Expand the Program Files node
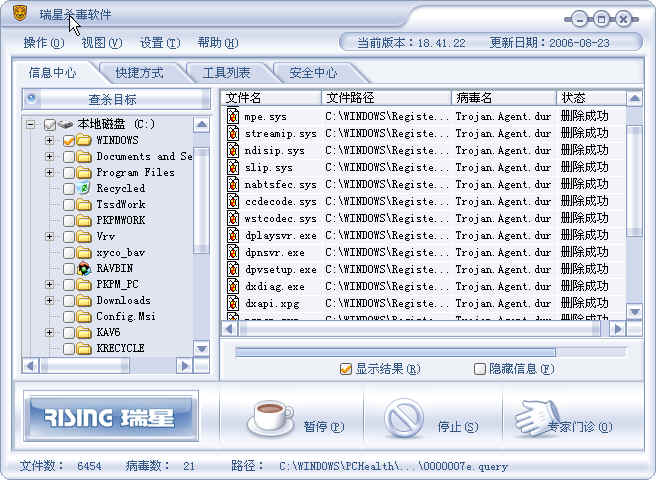The width and height of the screenshot is (656, 480). [49, 172]
